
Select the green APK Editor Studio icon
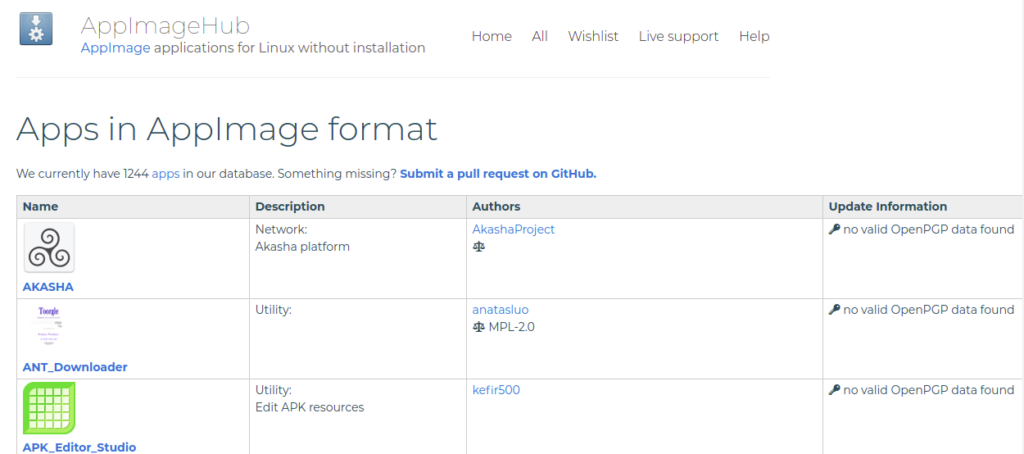pyautogui.click(x=49, y=408)
